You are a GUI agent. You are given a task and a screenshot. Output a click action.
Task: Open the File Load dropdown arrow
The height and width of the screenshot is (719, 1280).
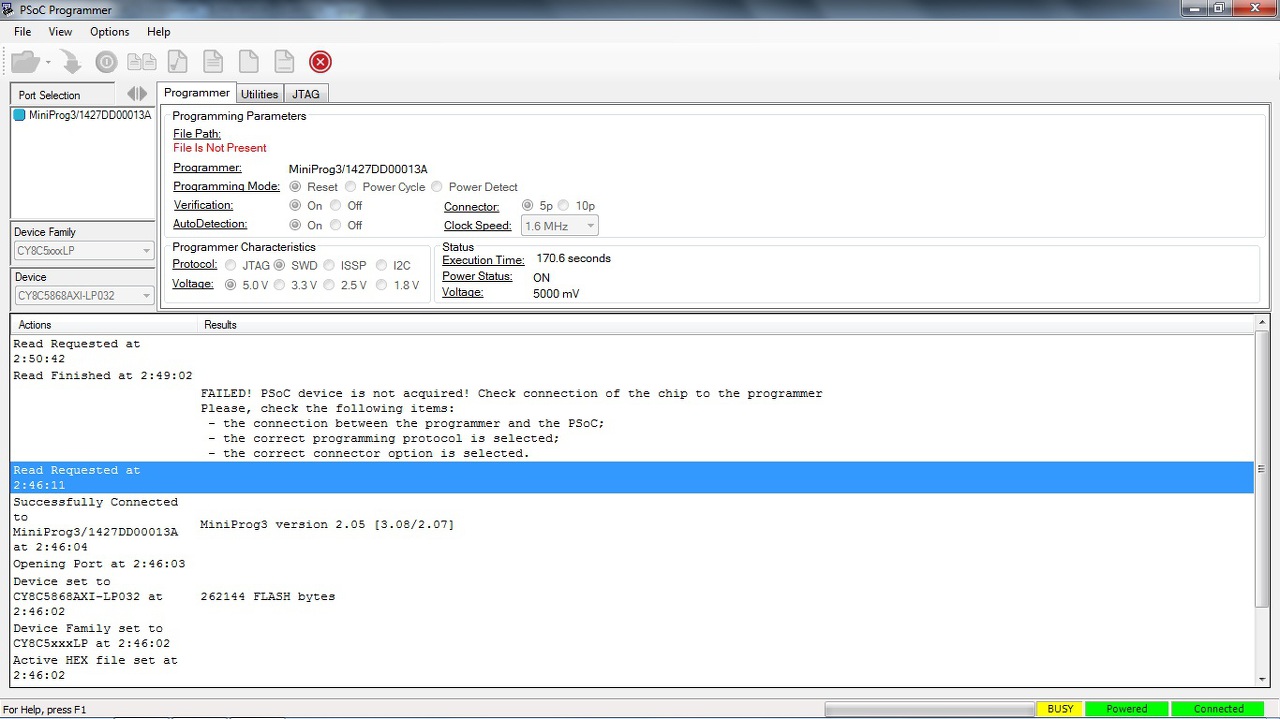[48, 62]
